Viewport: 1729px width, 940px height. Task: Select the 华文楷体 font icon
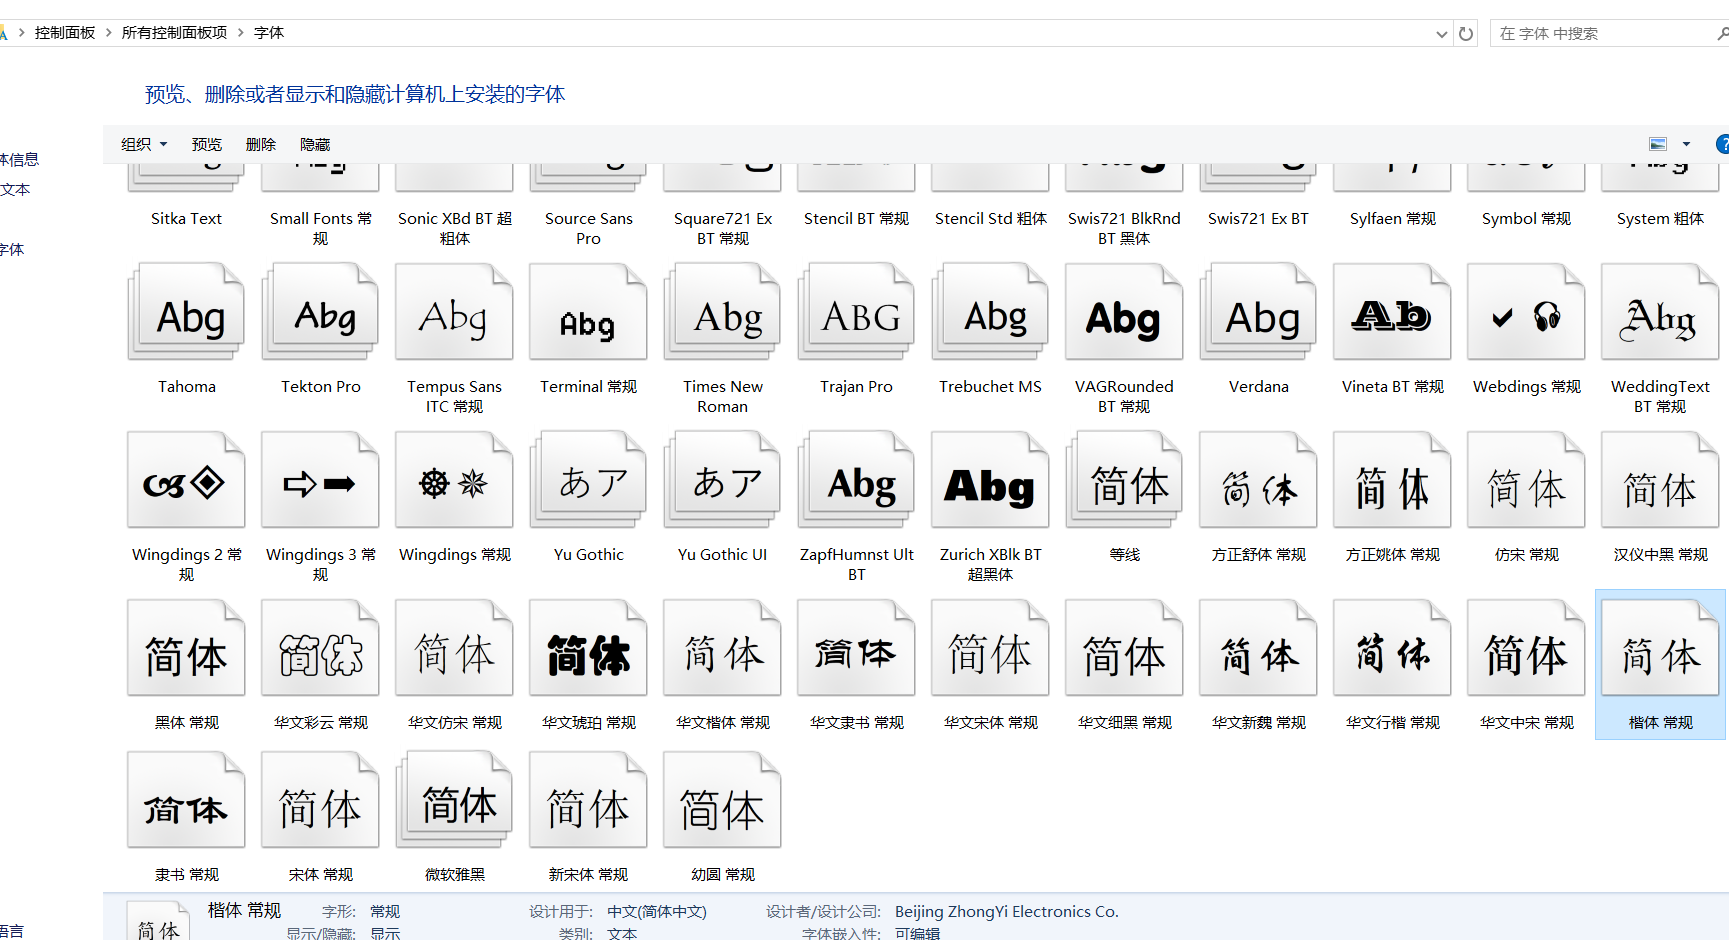click(x=722, y=648)
